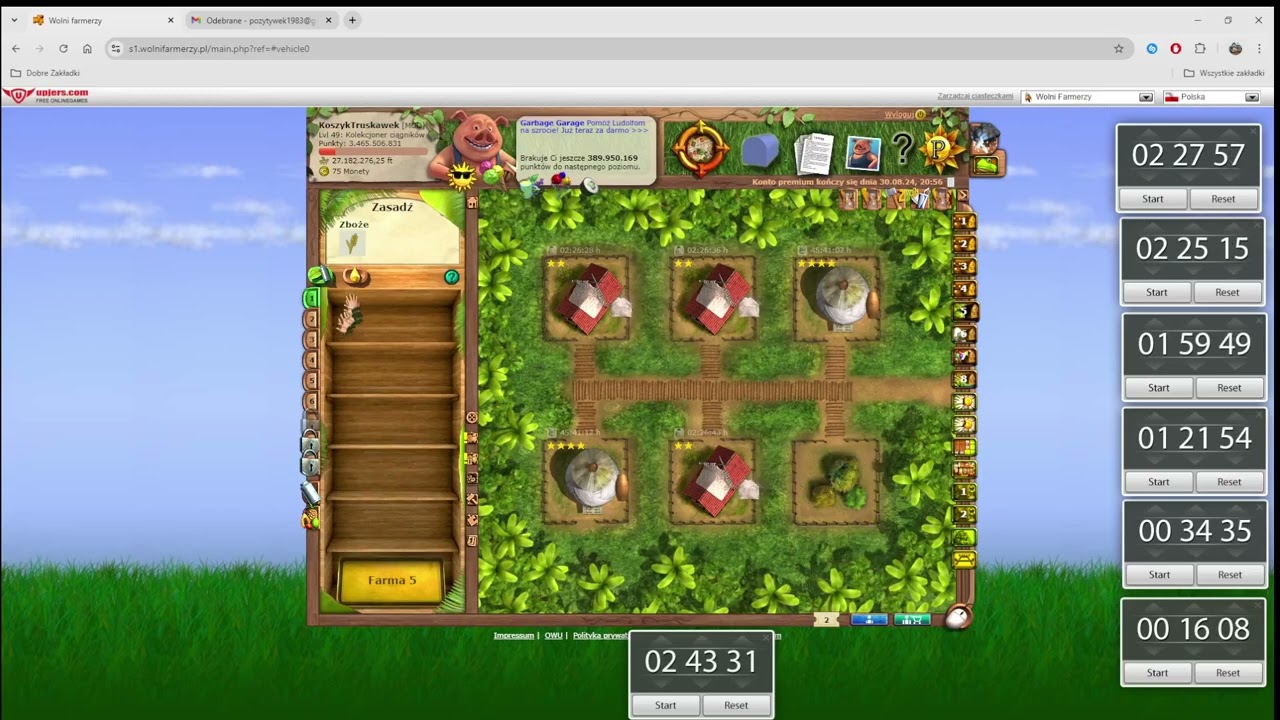The height and width of the screenshot is (720, 1280).
Task: Open the teal market cart icon
Action: (911, 620)
